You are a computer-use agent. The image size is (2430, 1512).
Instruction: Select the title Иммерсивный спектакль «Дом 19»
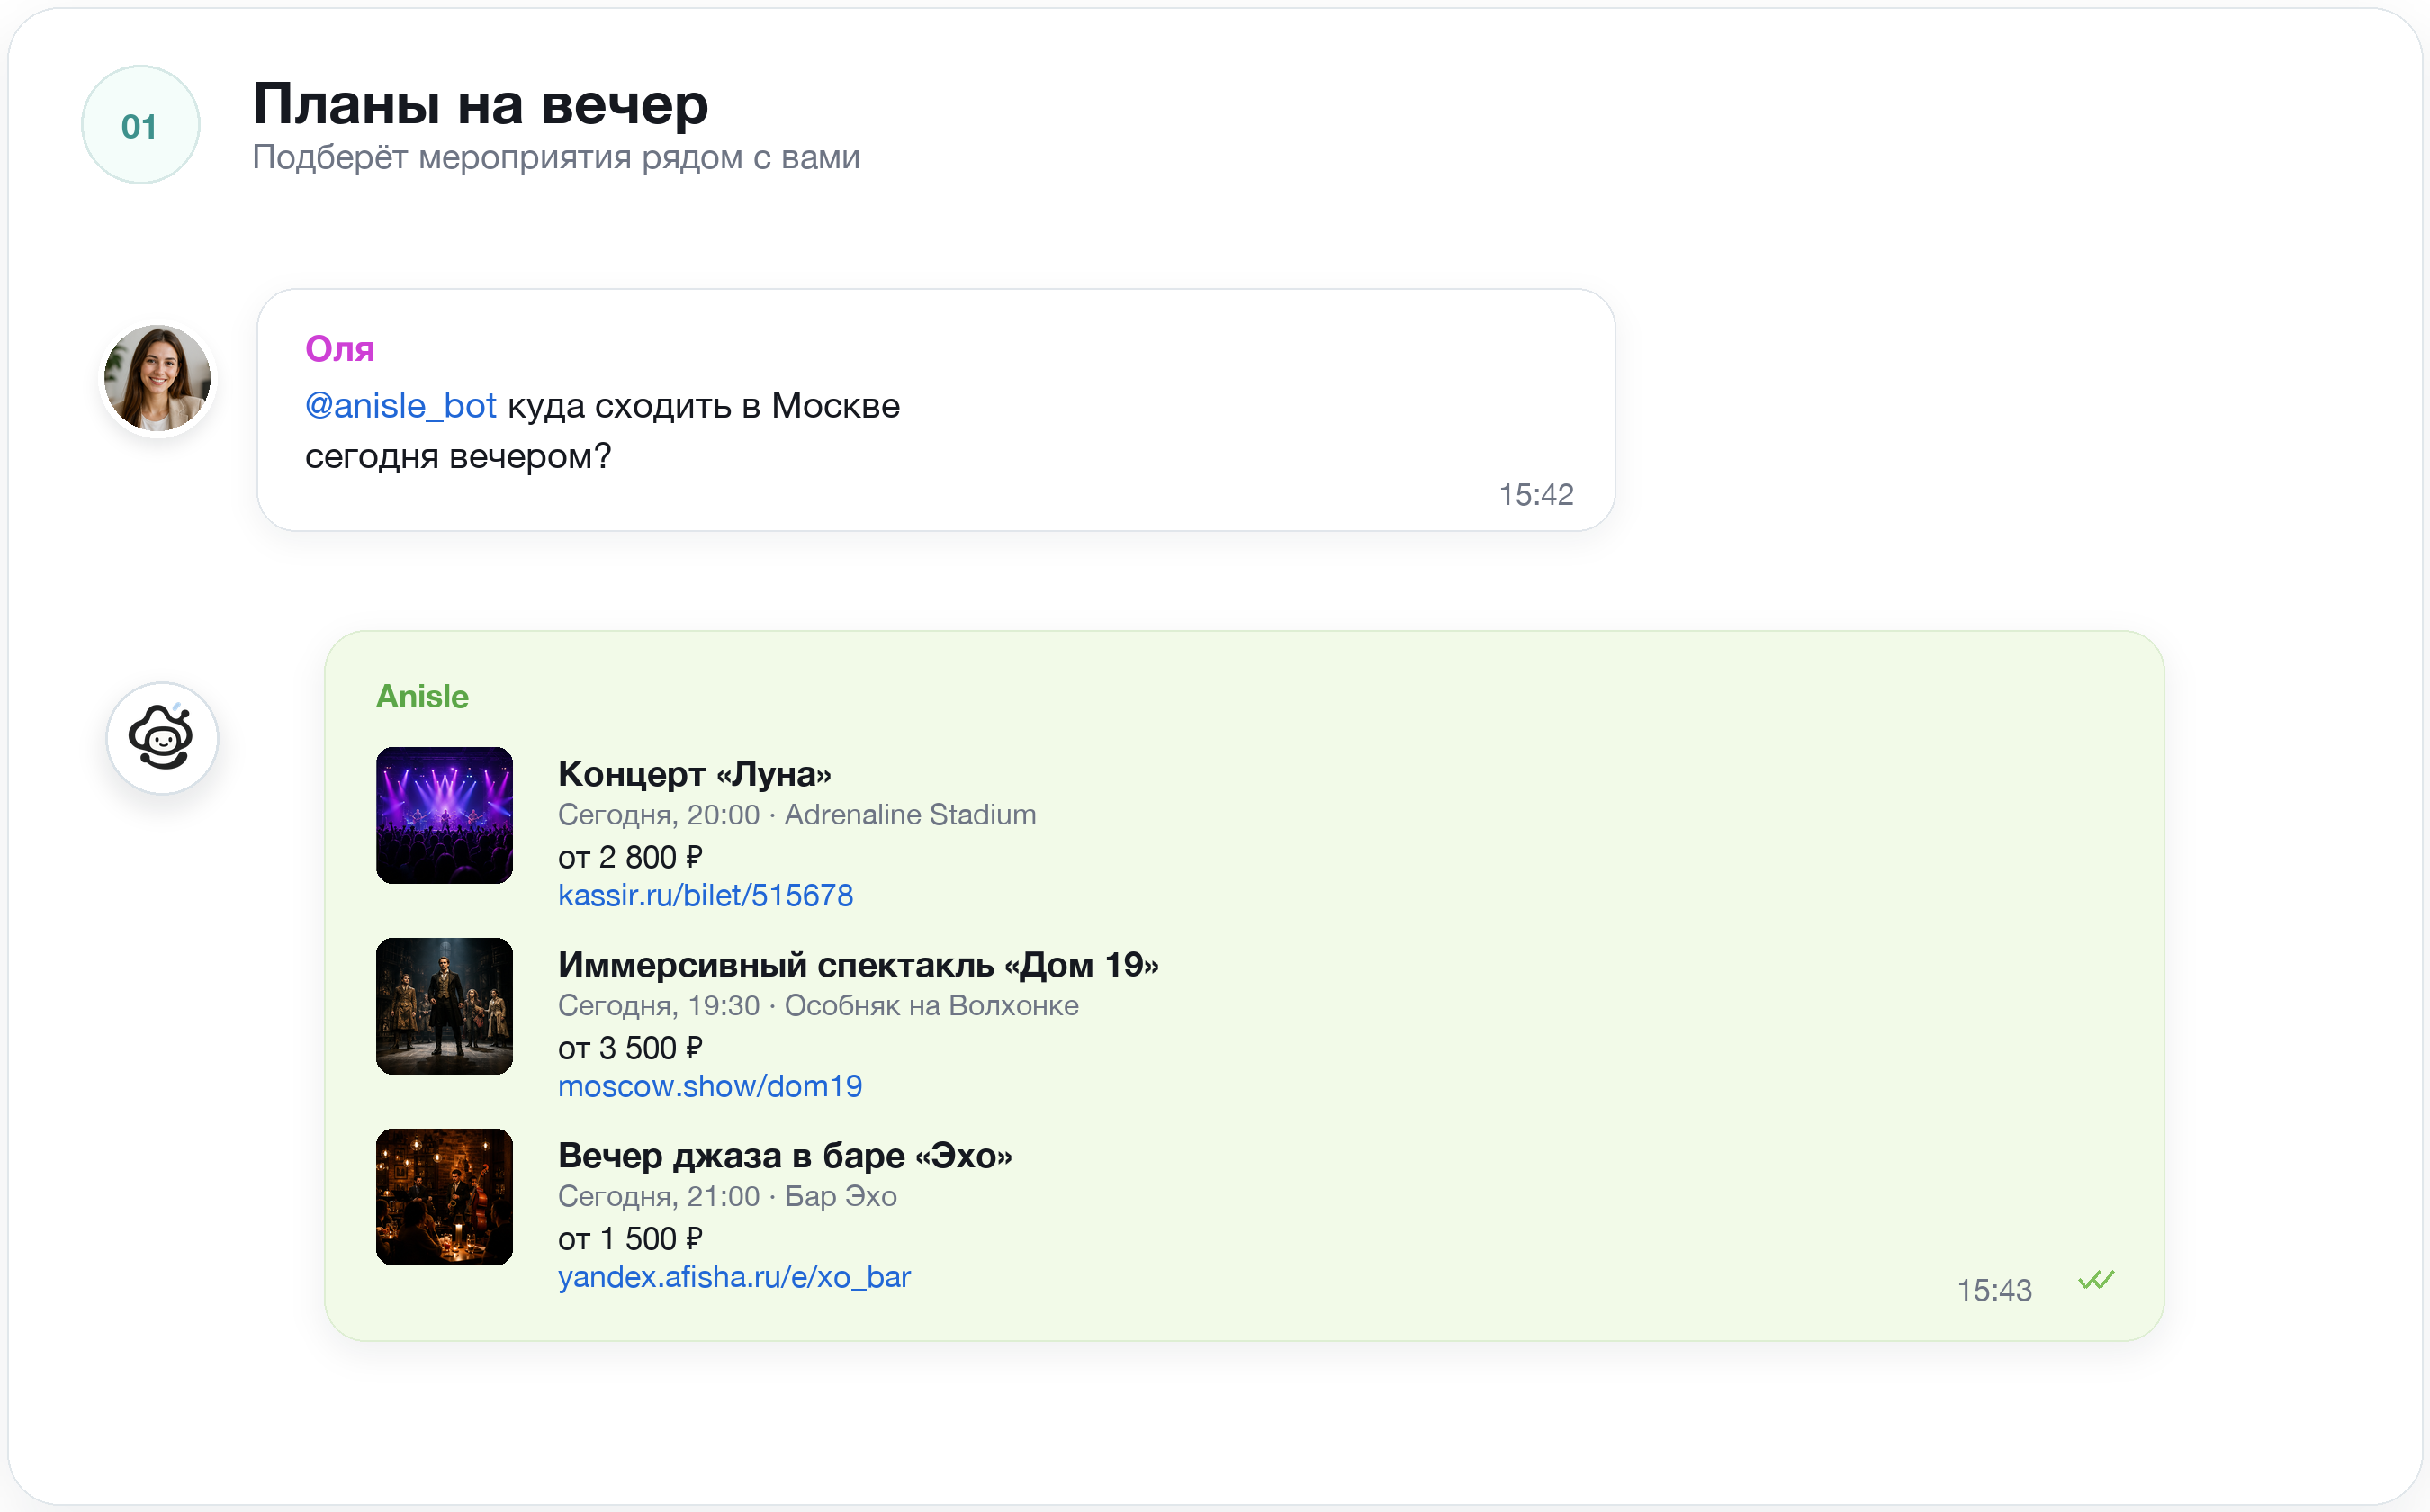click(x=858, y=965)
